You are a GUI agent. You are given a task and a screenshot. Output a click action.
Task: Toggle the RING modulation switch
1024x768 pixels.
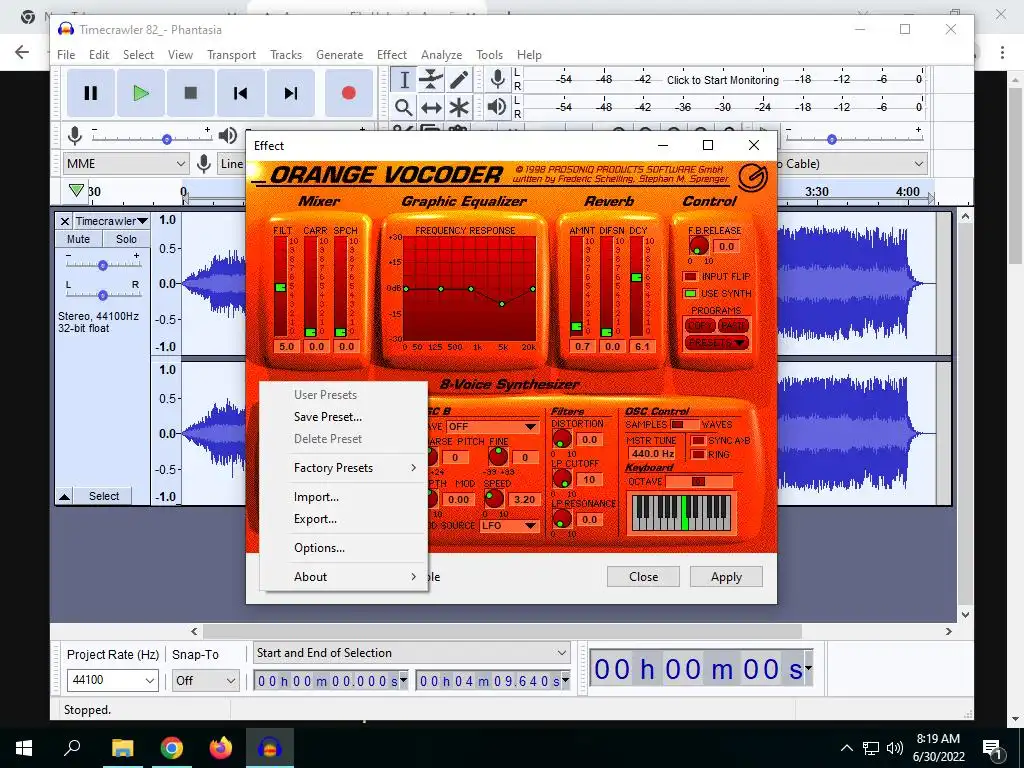698,455
